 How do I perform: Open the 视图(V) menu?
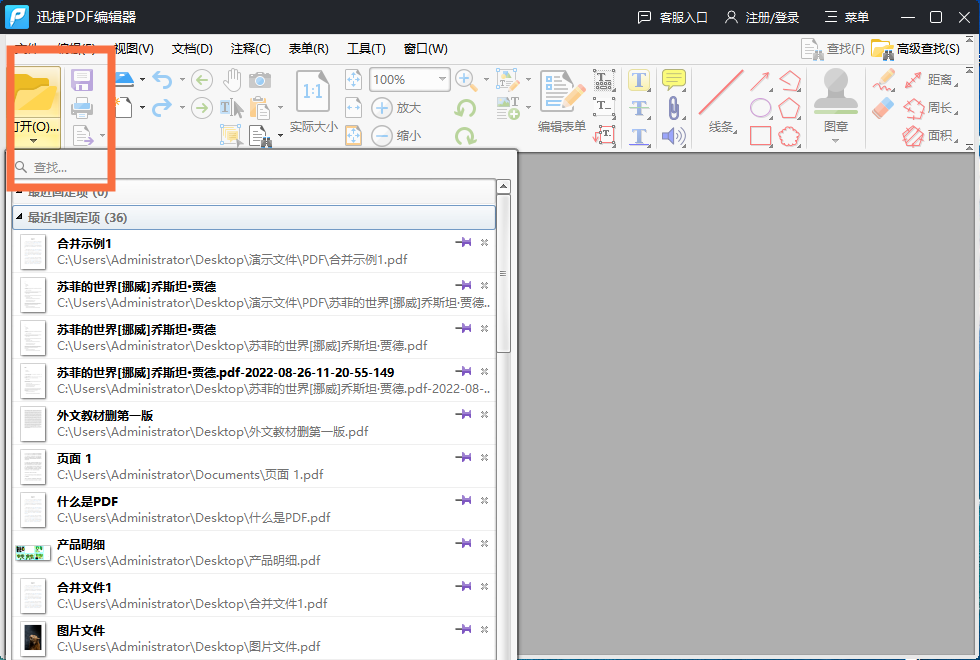[134, 49]
